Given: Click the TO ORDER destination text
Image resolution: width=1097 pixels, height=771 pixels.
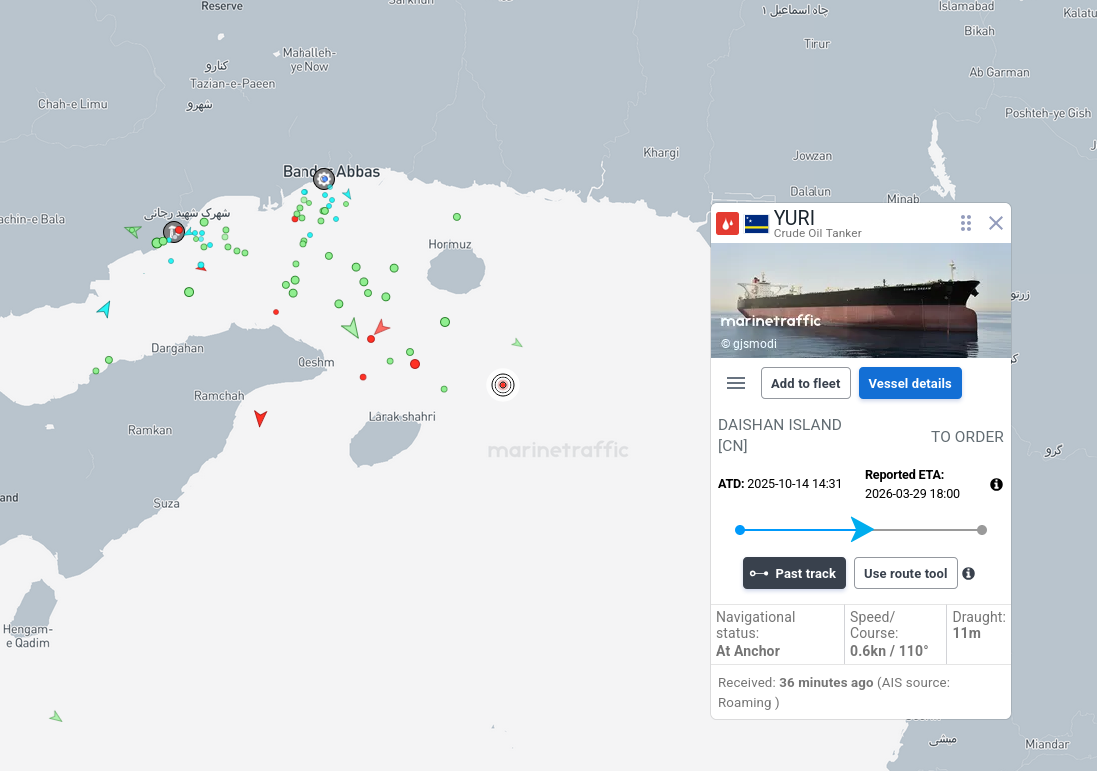Looking at the screenshot, I should click(967, 437).
